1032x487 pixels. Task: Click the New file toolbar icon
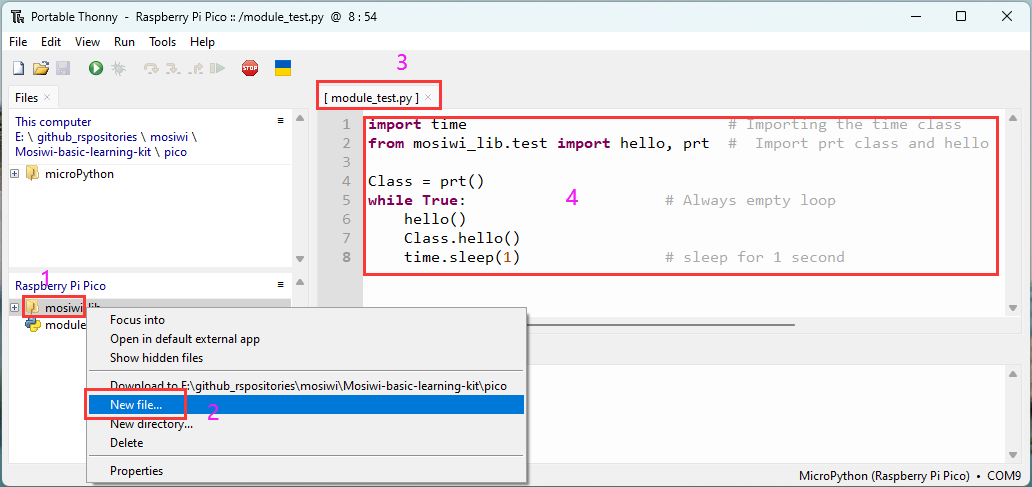(19, 68)
